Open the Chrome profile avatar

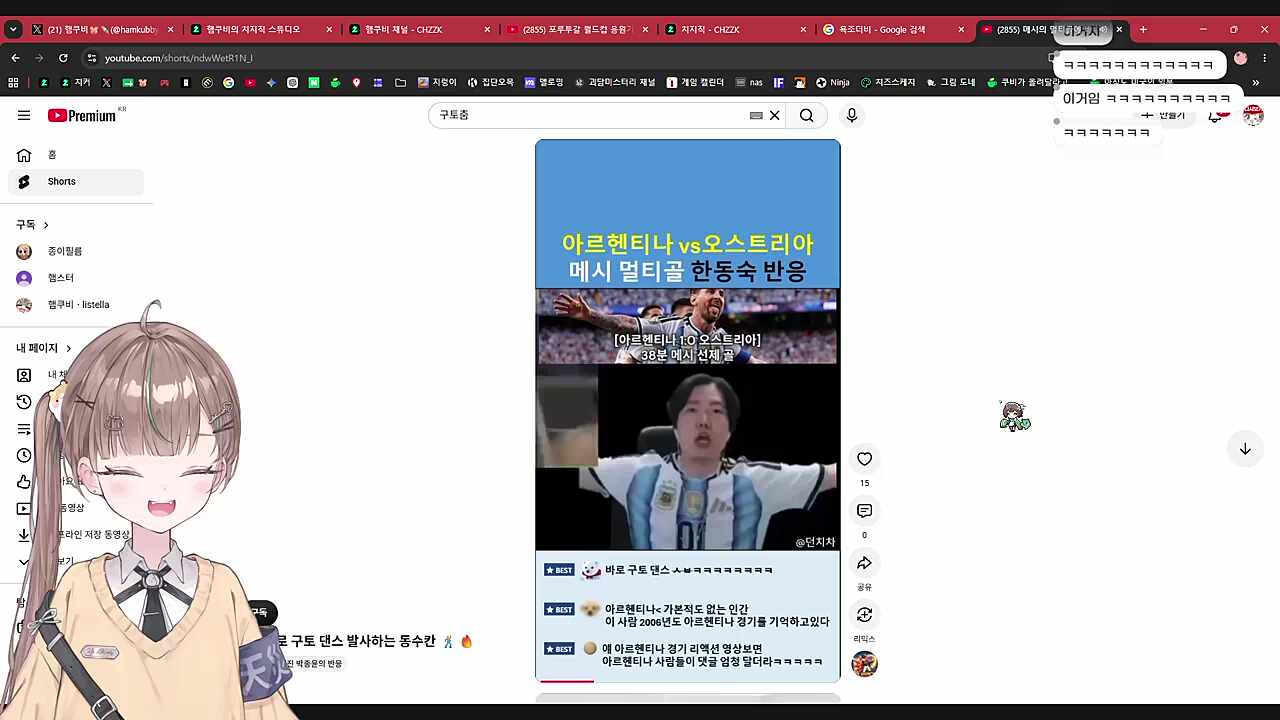tap(1241, 58)
